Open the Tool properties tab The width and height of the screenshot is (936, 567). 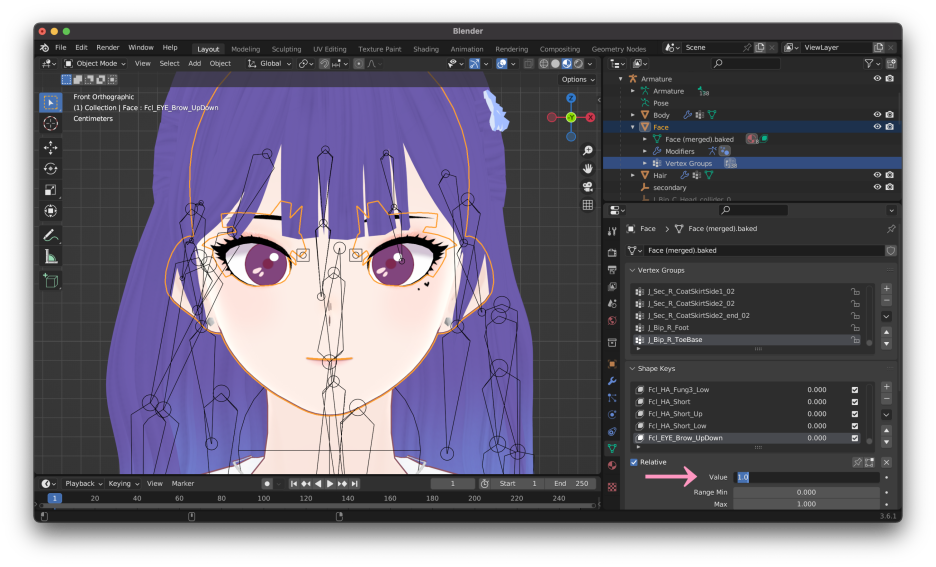coord(612,231)
